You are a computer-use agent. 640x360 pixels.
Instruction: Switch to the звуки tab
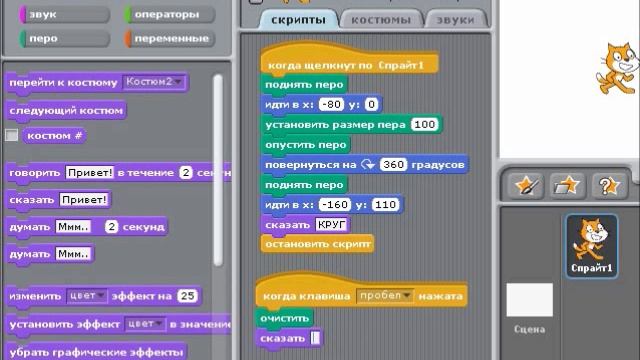(x=455, y=20)
